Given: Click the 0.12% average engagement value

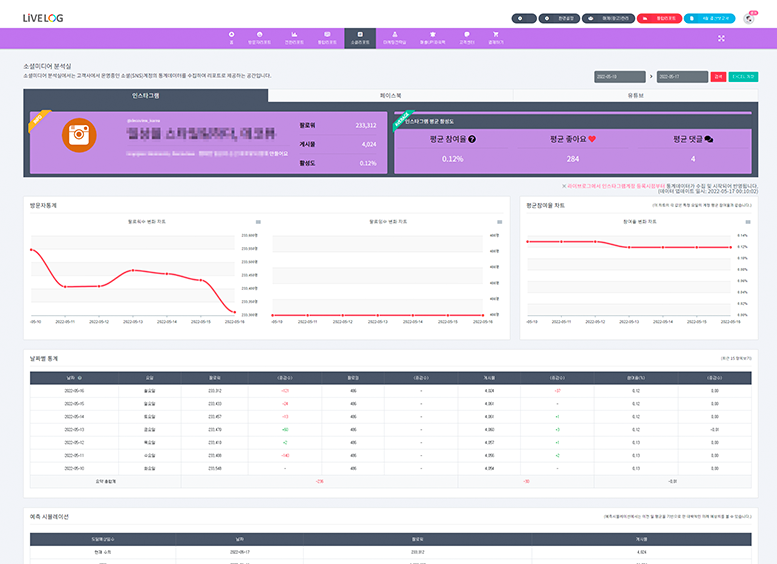Looking at the screenshot, I should point(452,159).
